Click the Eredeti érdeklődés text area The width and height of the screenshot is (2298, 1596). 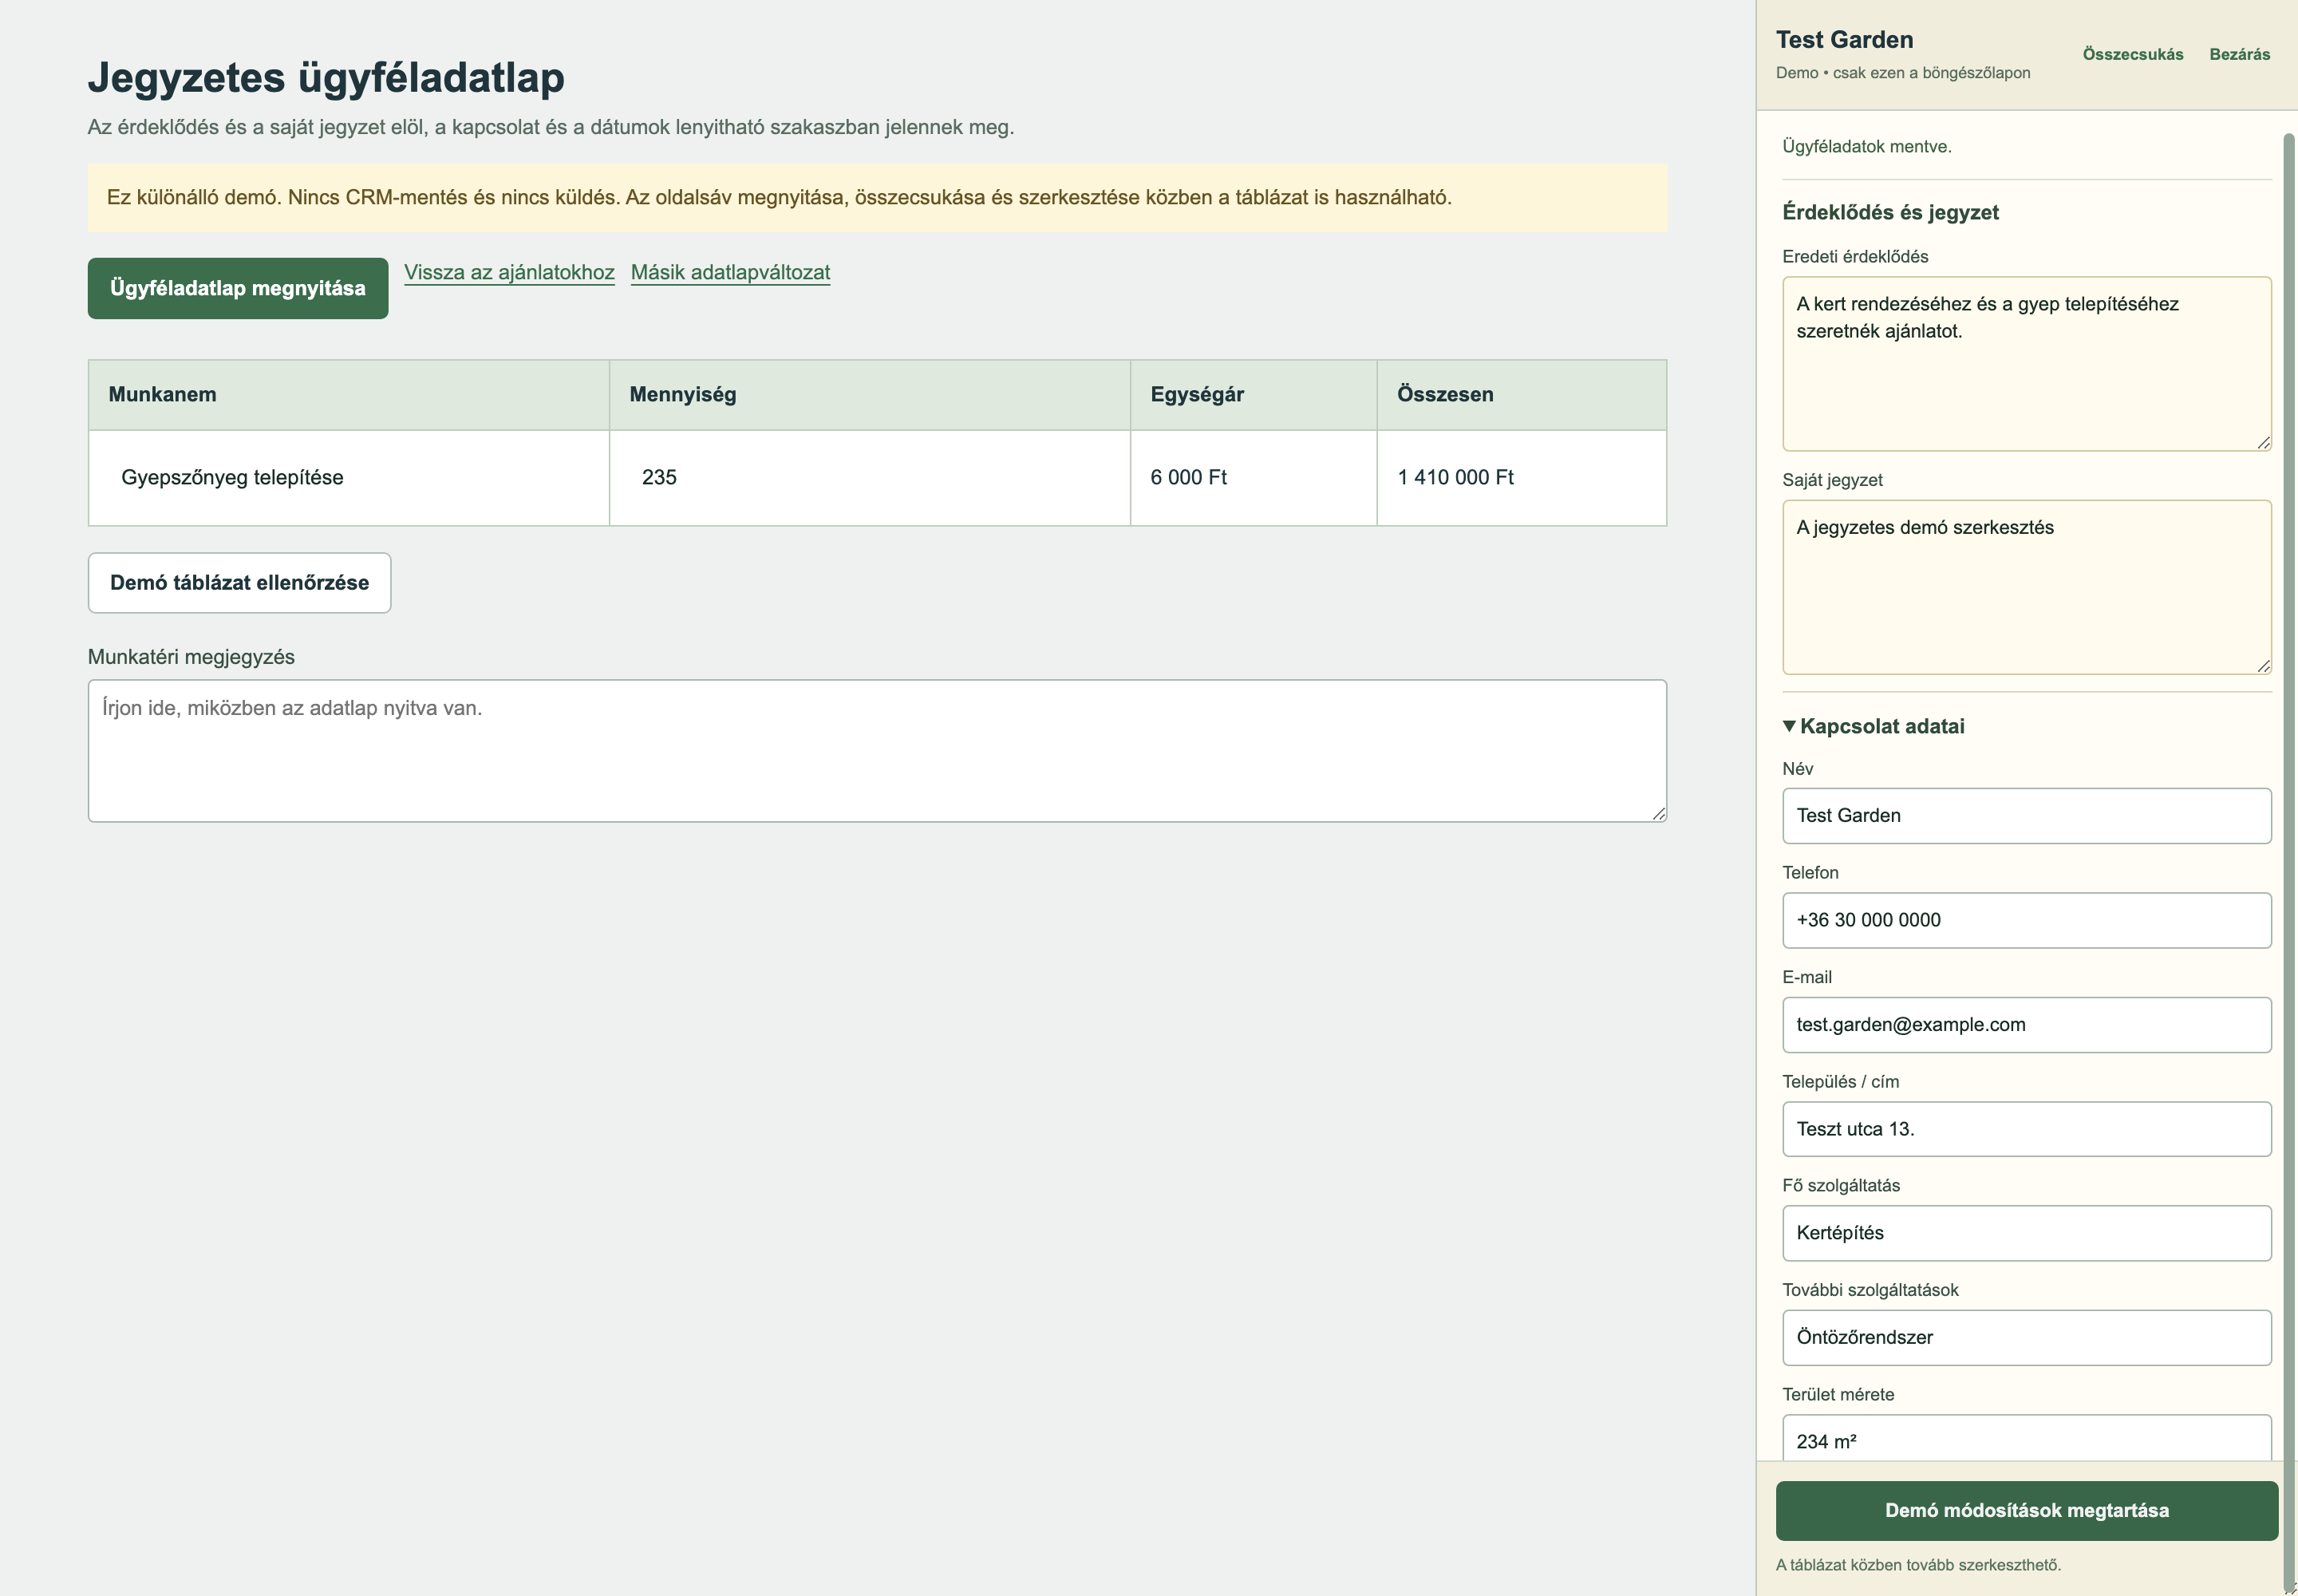2026,364
